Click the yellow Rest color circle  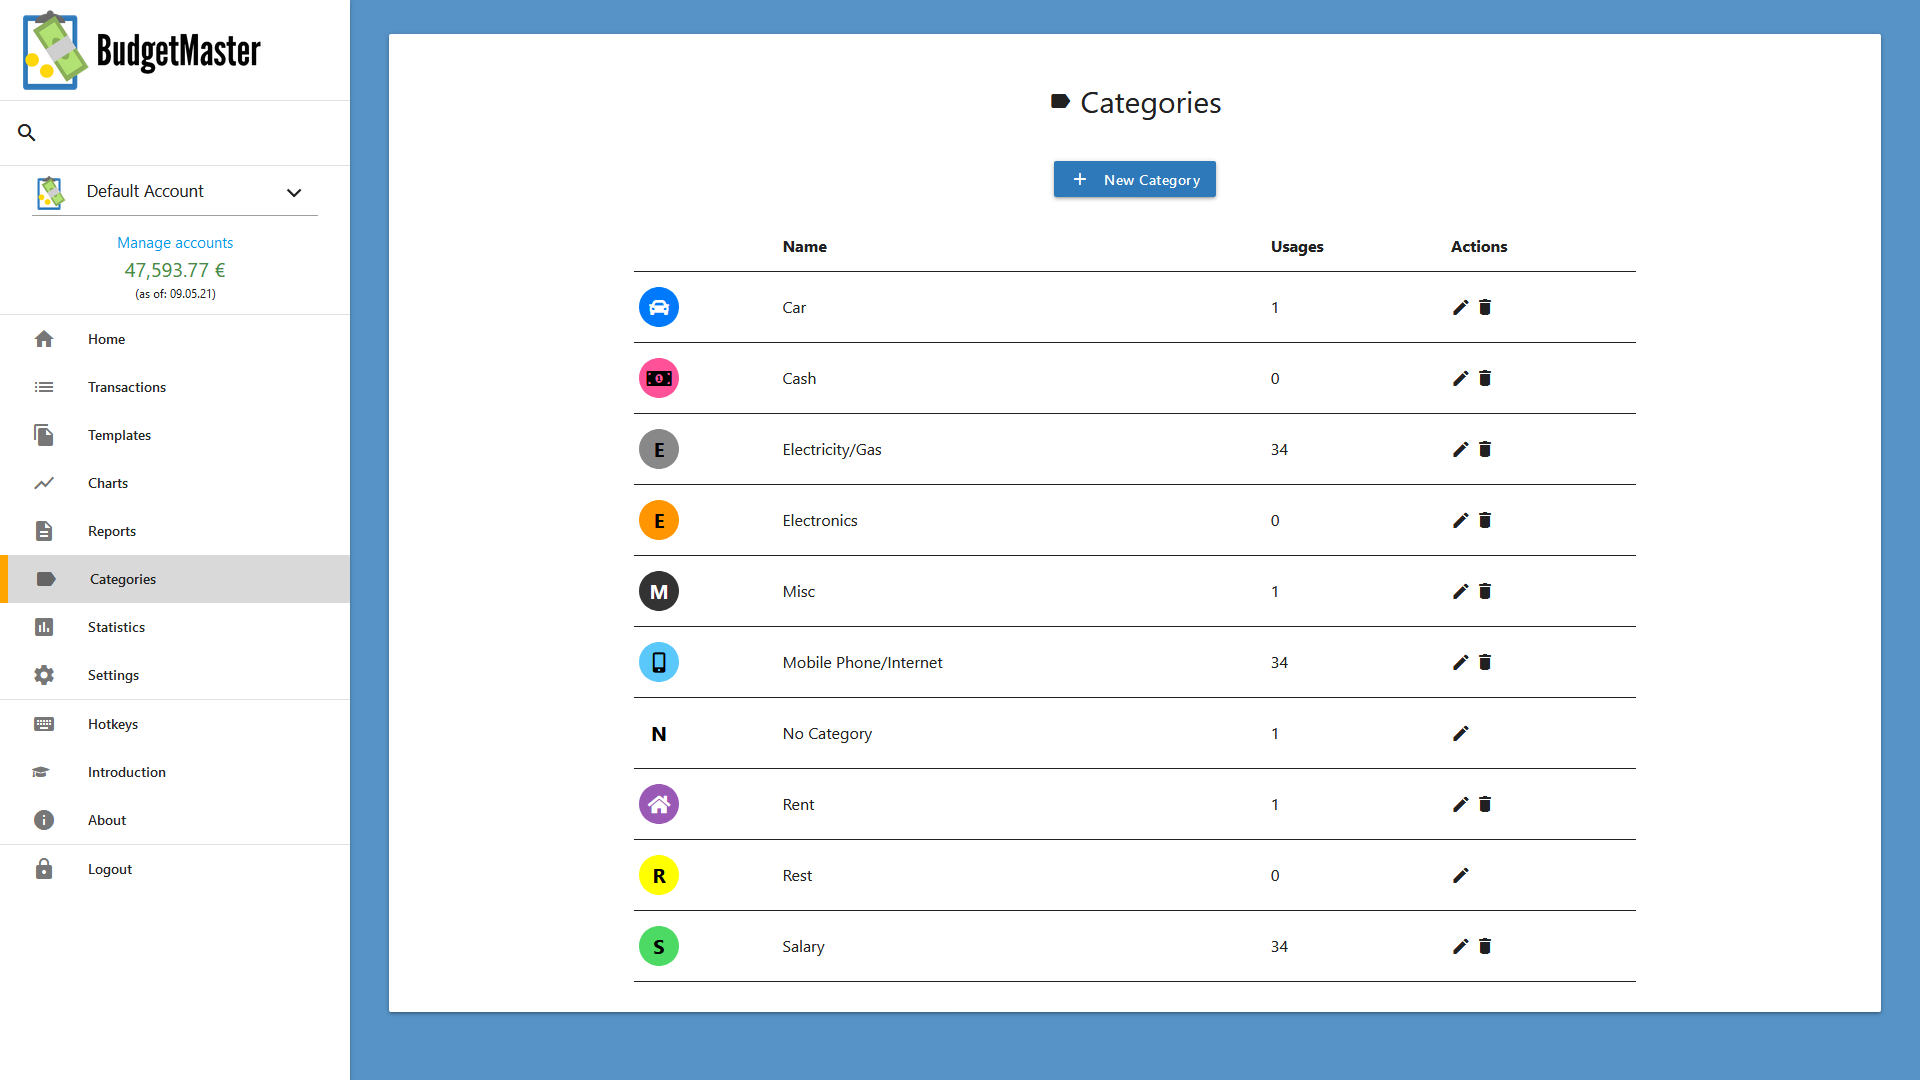[x=659, y=875]
